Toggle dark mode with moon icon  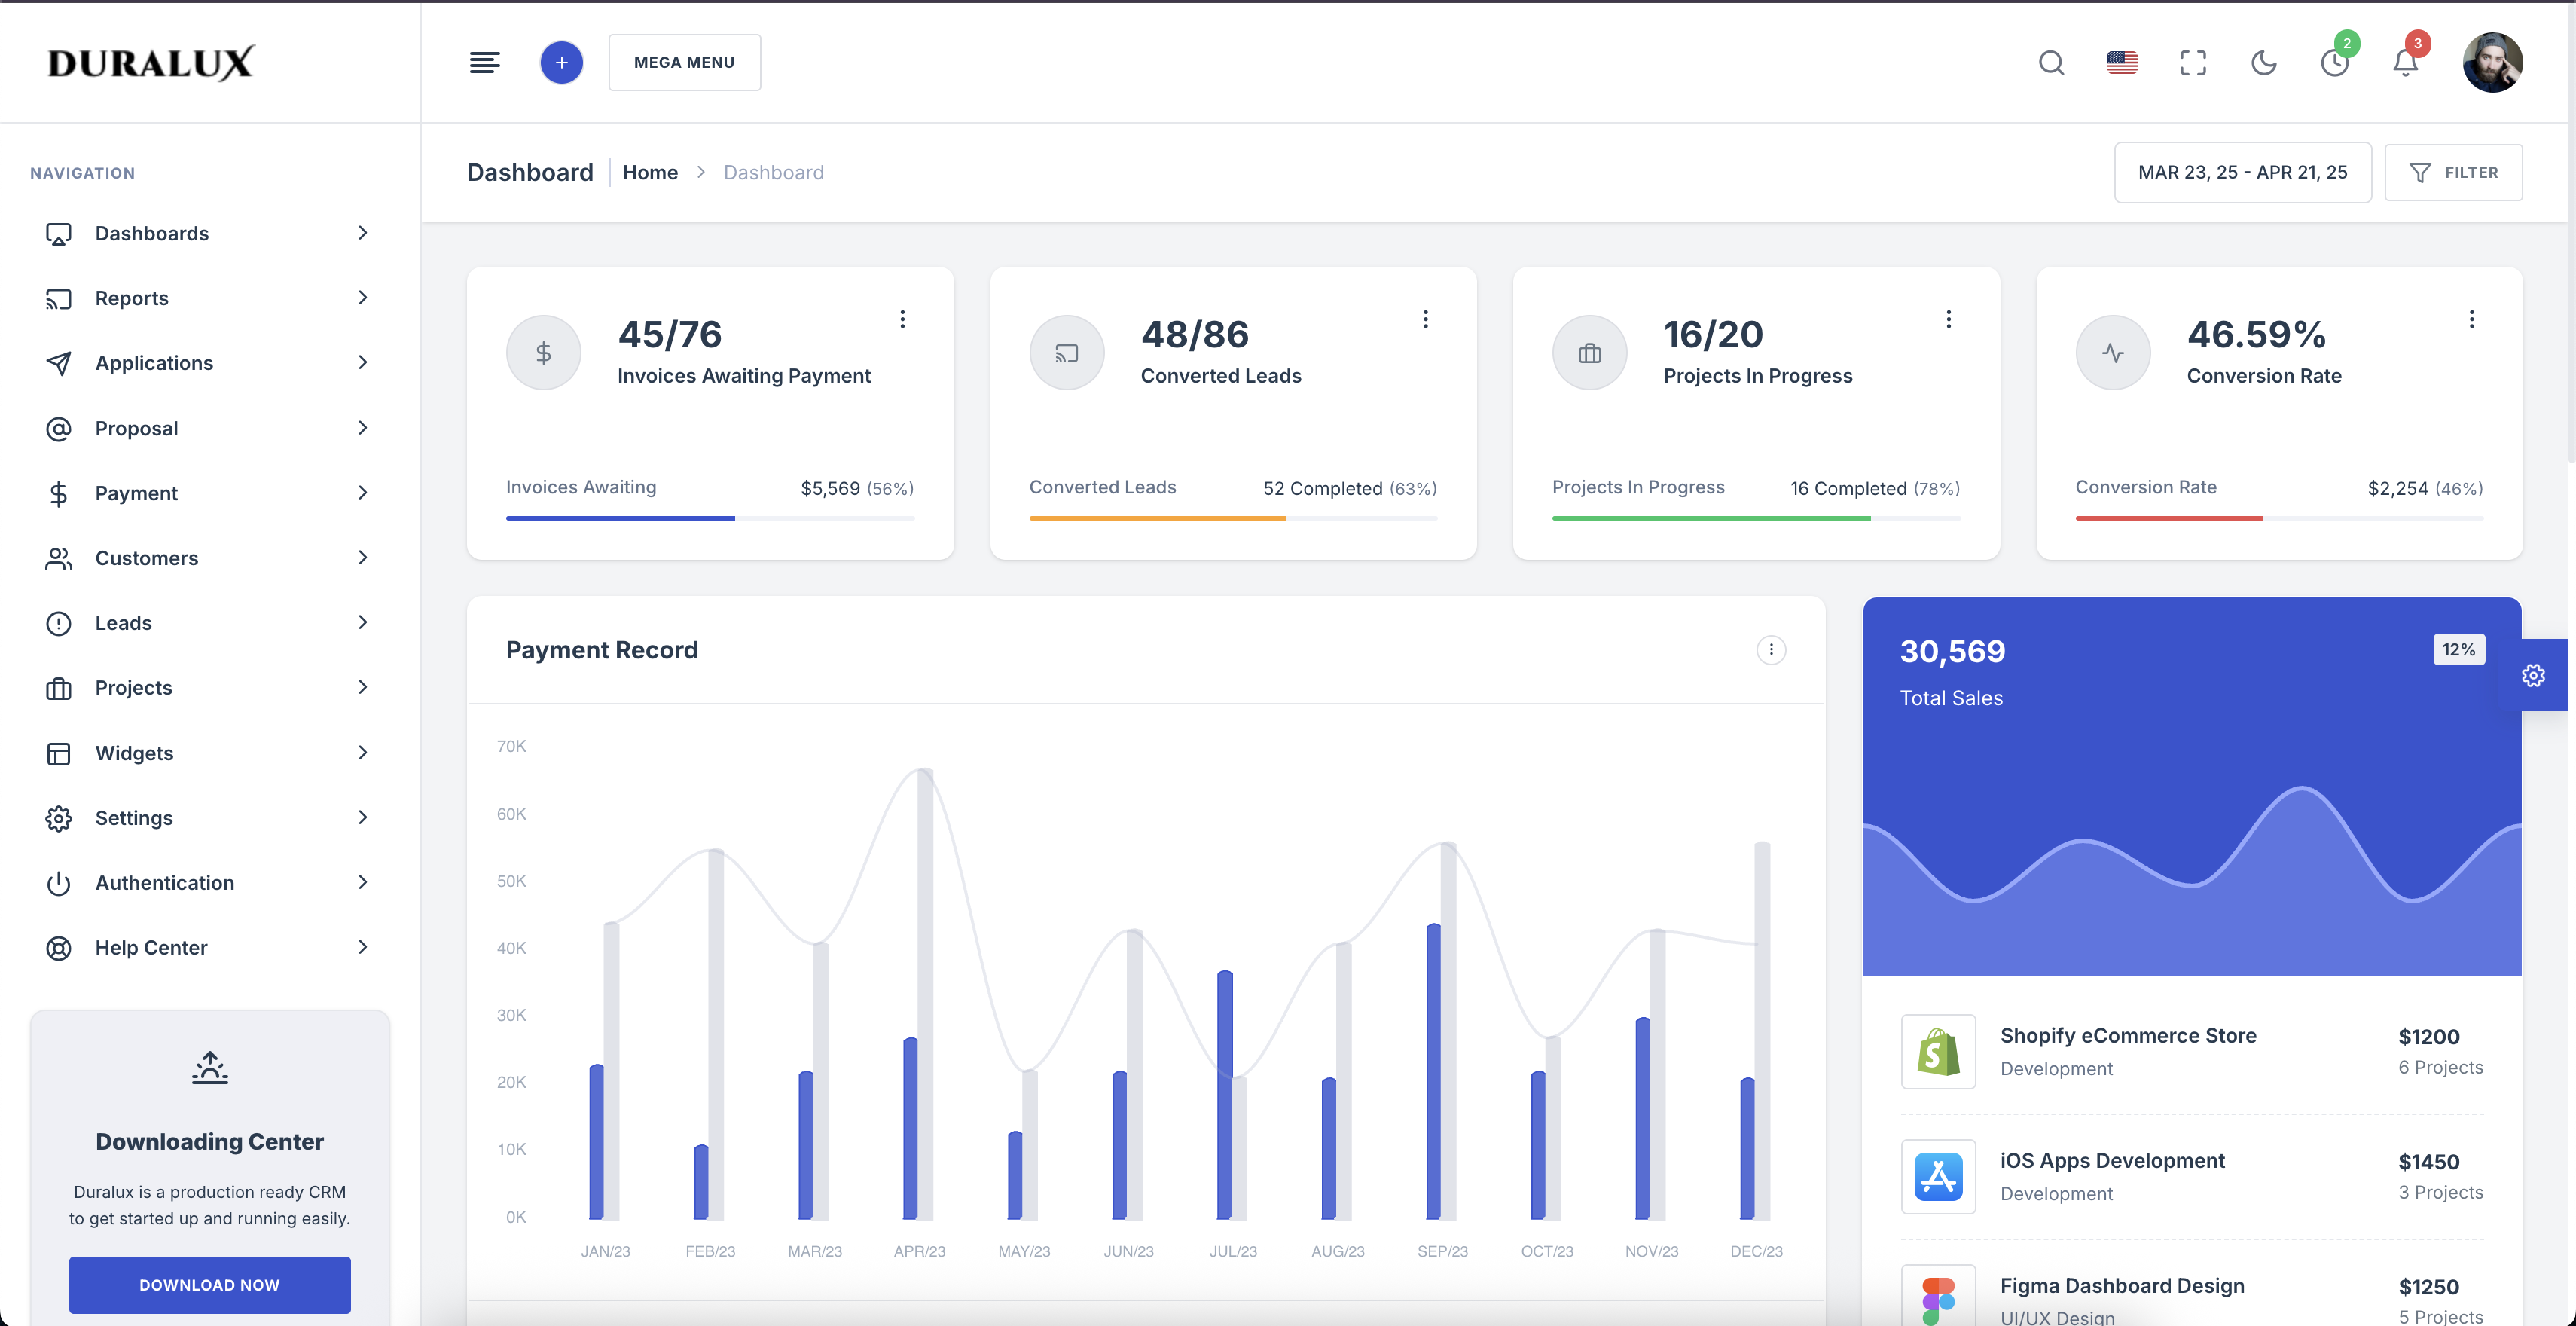pos(2264,63)
